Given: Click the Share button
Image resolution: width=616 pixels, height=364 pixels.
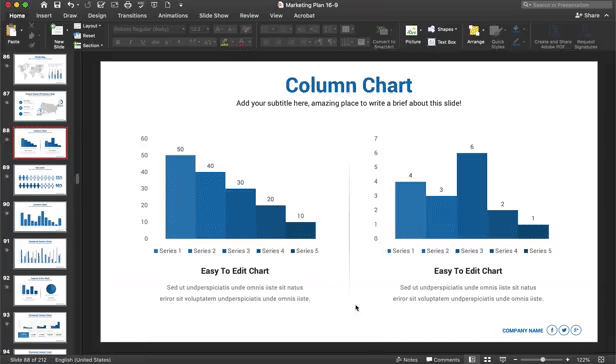Looking at the screenshot, I should pyautogui.click(x=587, y=15).
